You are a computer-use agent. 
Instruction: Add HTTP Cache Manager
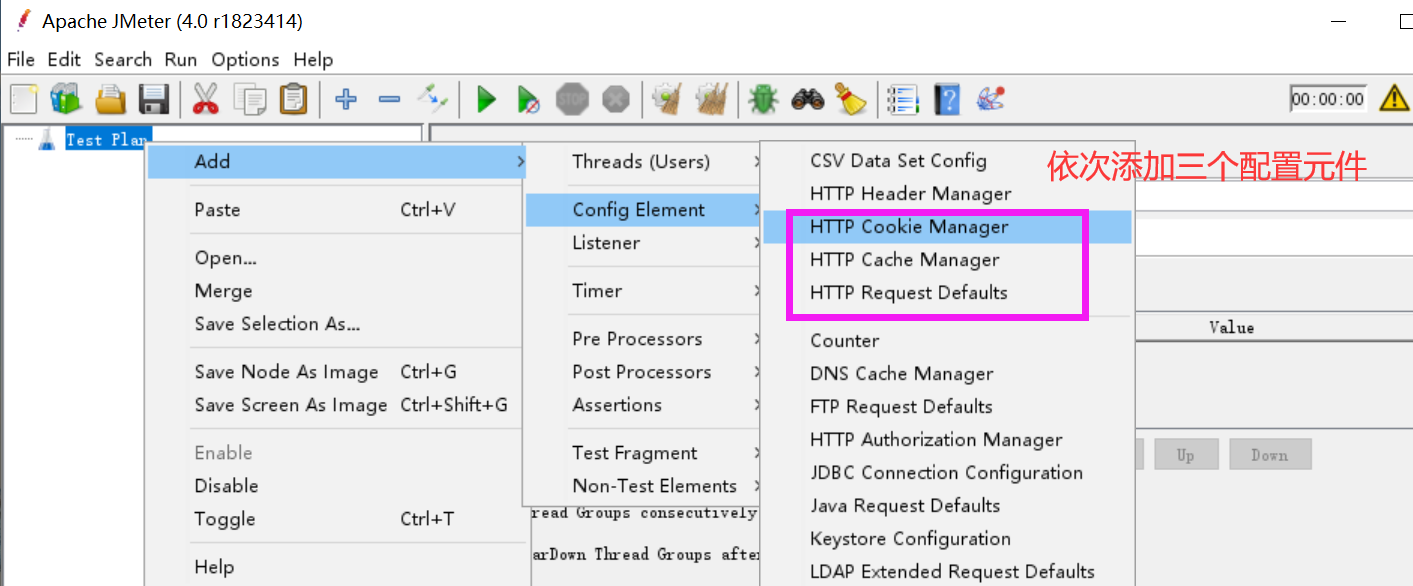coord(947,260)
